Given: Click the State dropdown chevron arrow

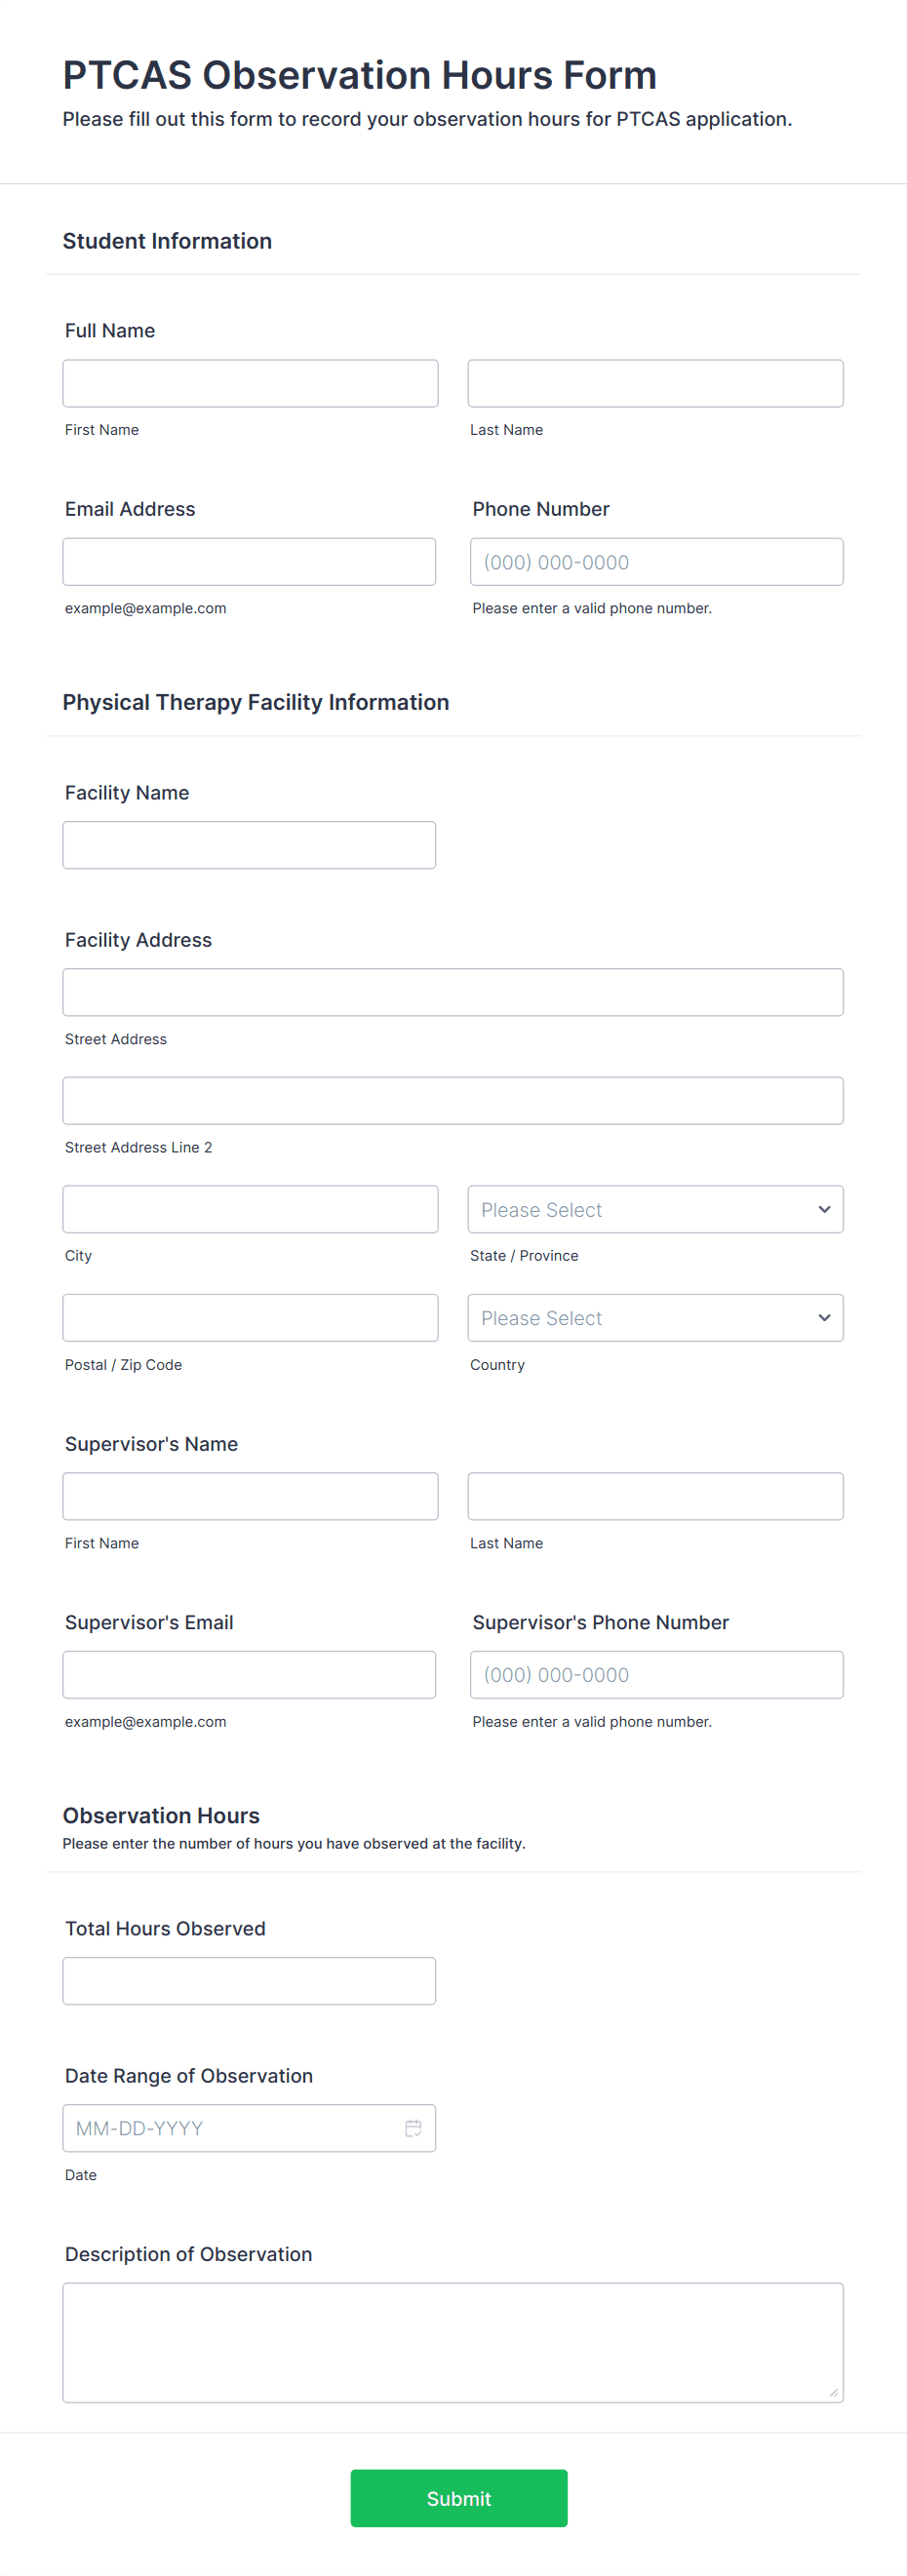Looking at the screenshot, I should click(x=824, y=1209).
